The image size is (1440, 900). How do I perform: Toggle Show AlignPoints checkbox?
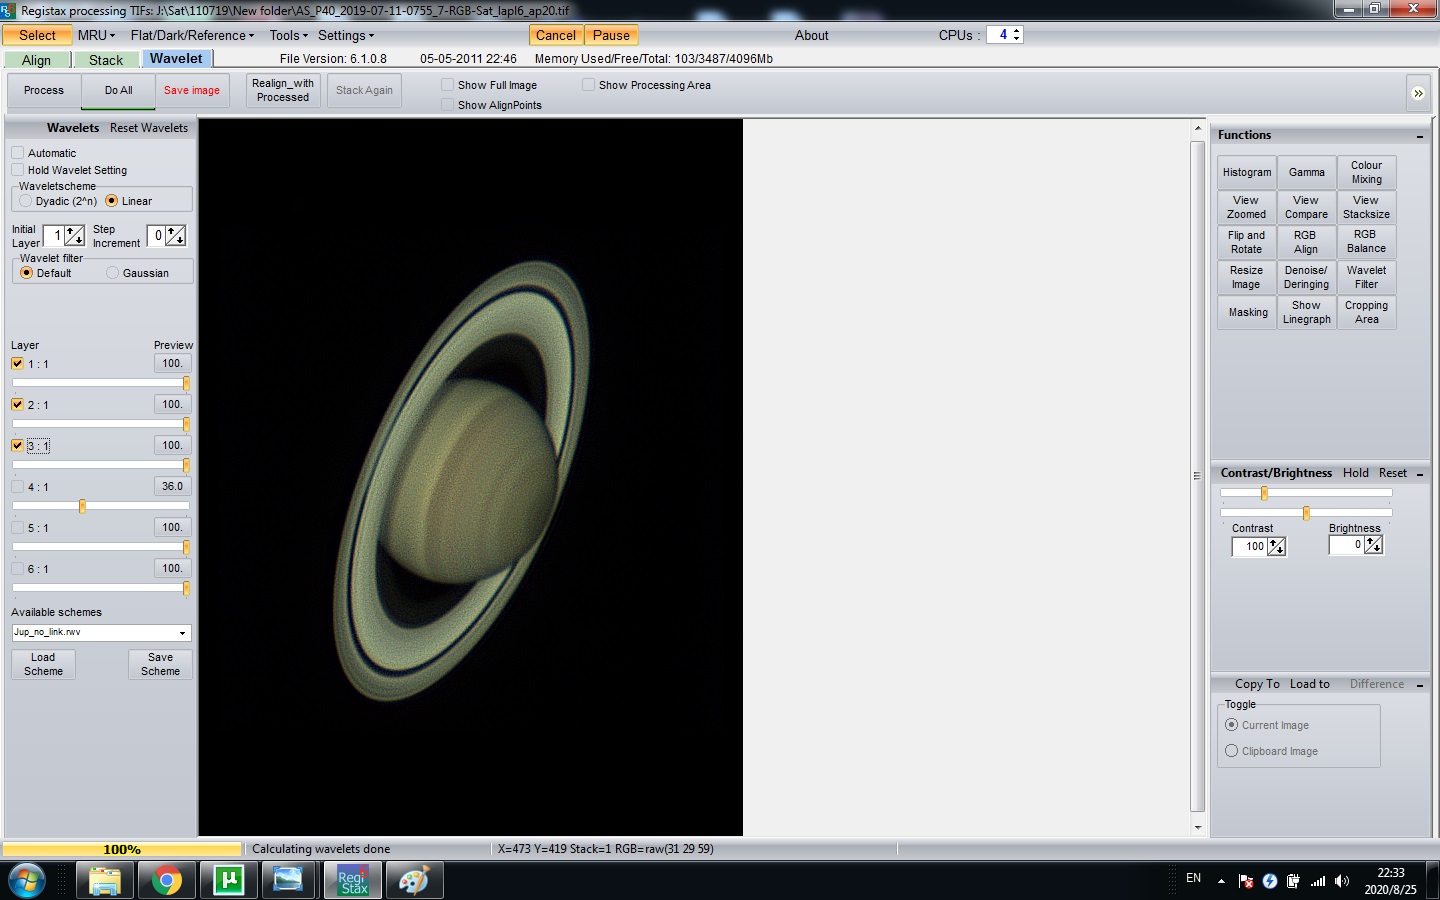tap(448, 105)
